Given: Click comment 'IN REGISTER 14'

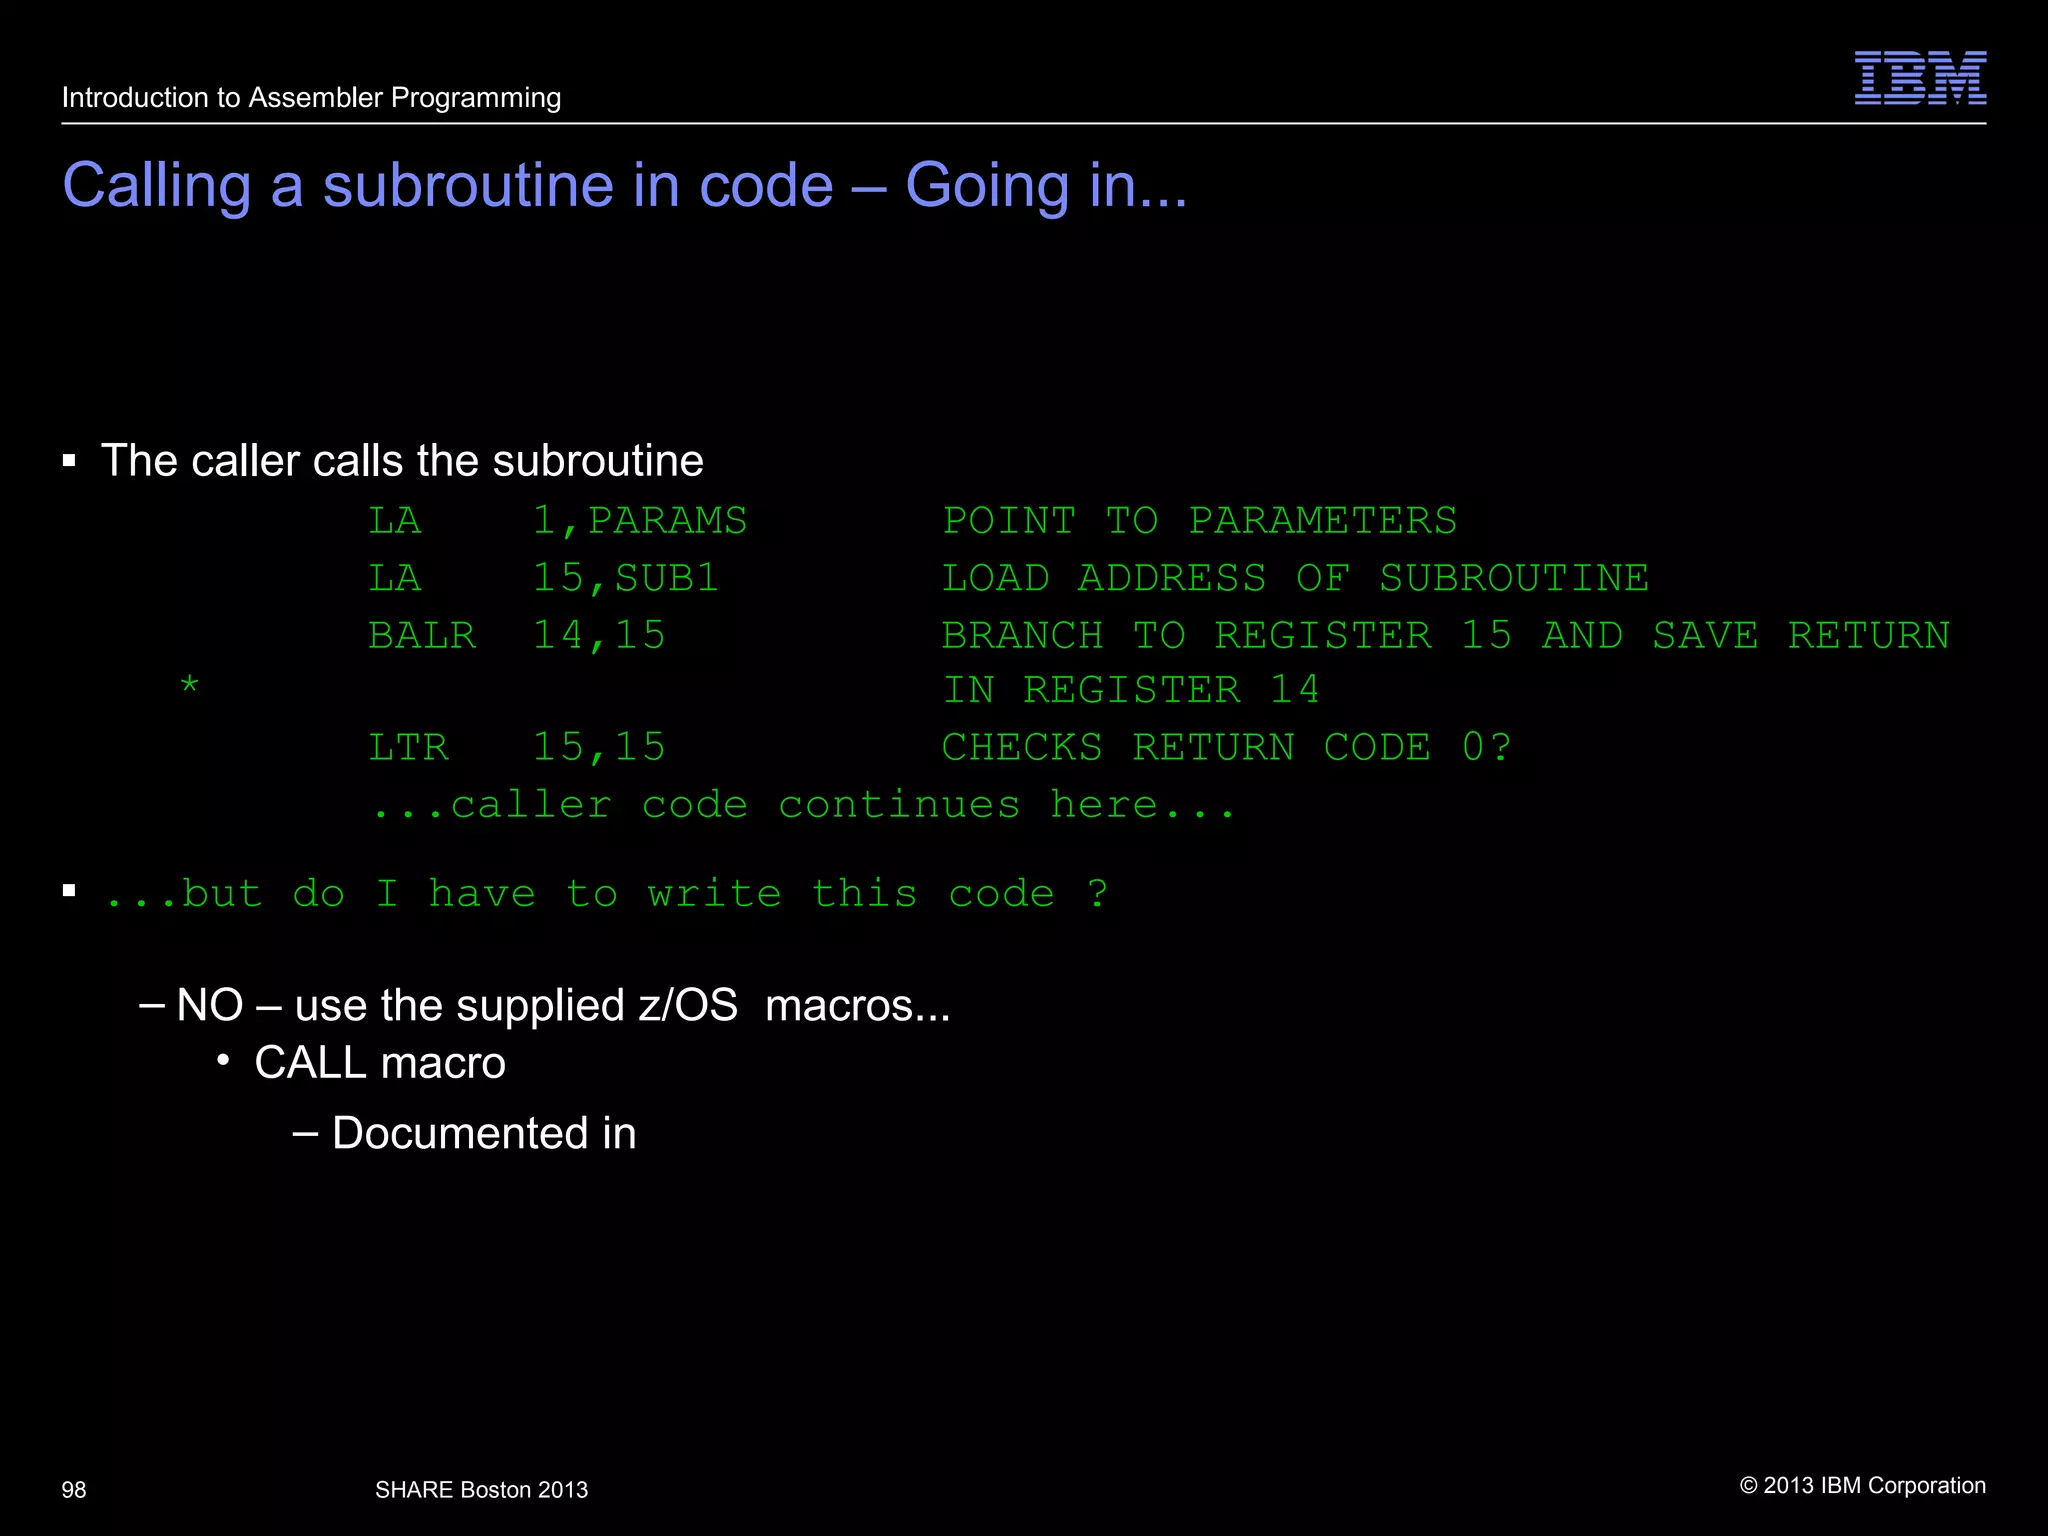Looking at the screenshot, I should (x=1131, y=690).
